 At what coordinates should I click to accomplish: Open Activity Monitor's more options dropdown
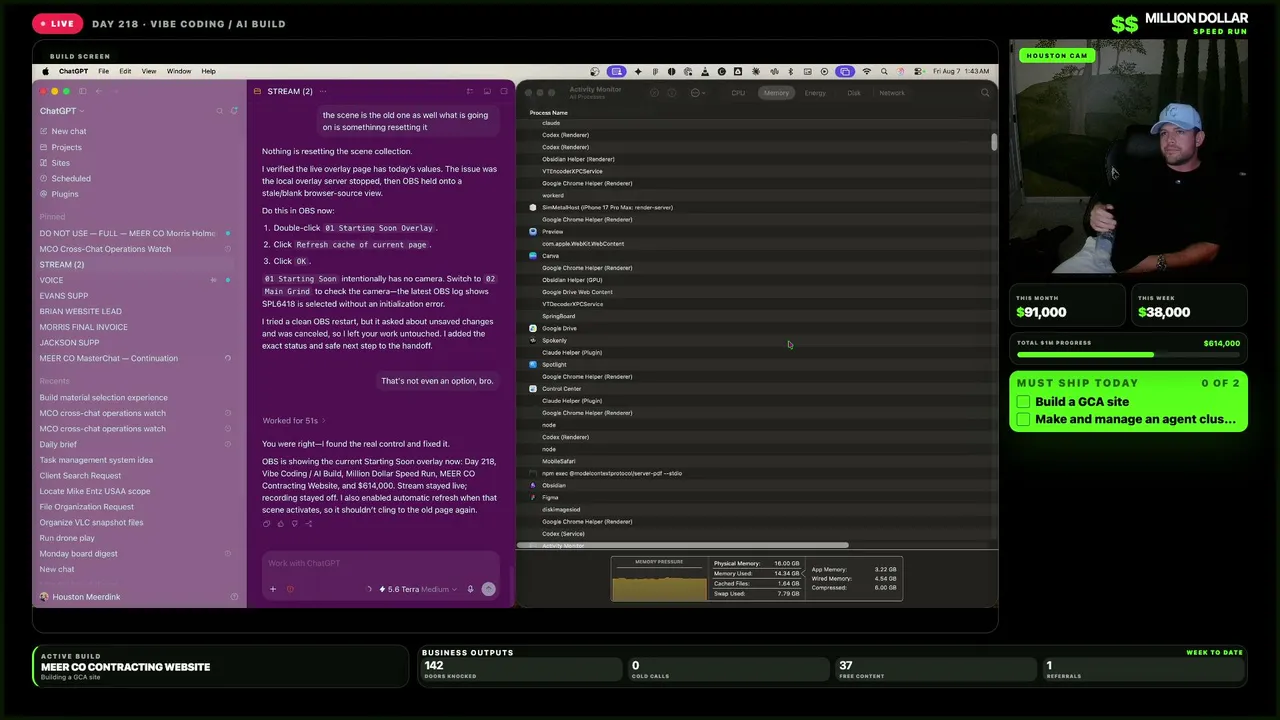pos(696,93)
